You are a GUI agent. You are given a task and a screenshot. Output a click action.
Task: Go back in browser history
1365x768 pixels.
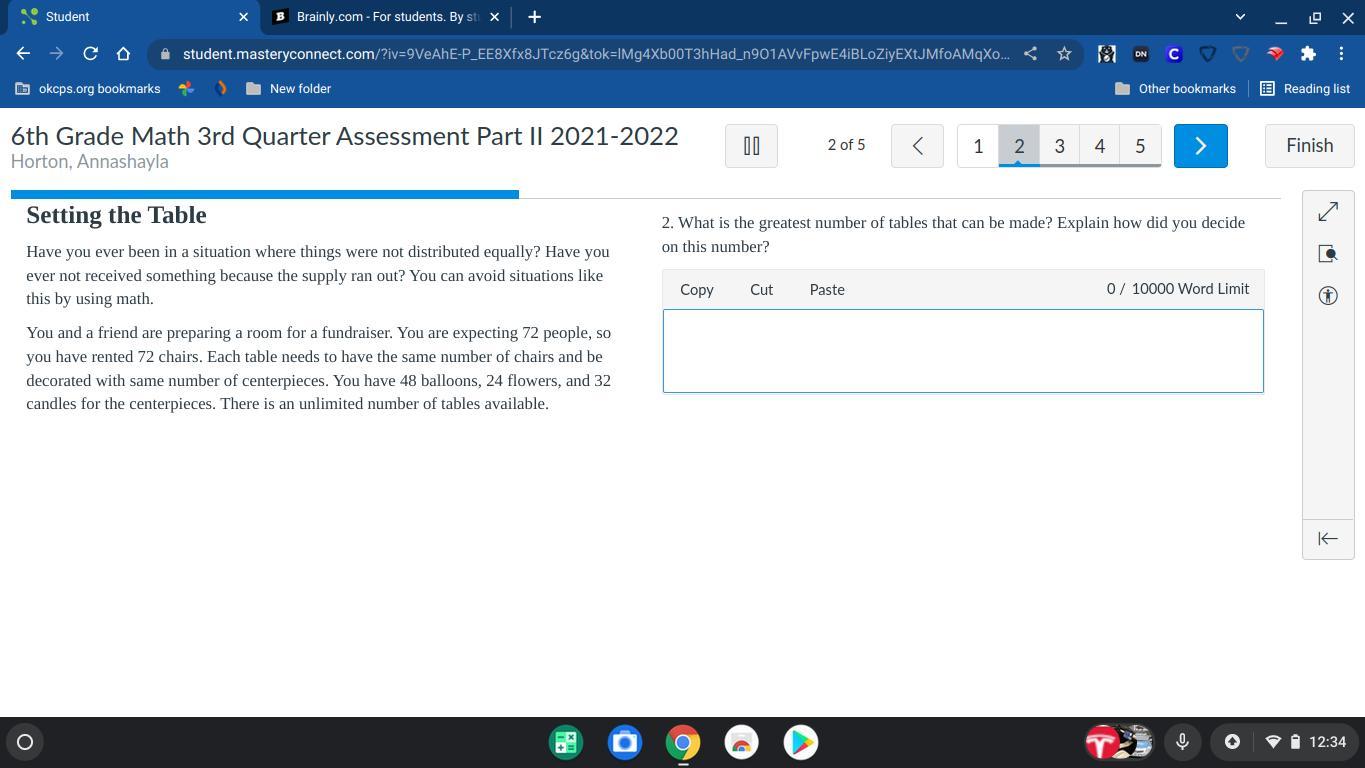click(x=23, y=54)
